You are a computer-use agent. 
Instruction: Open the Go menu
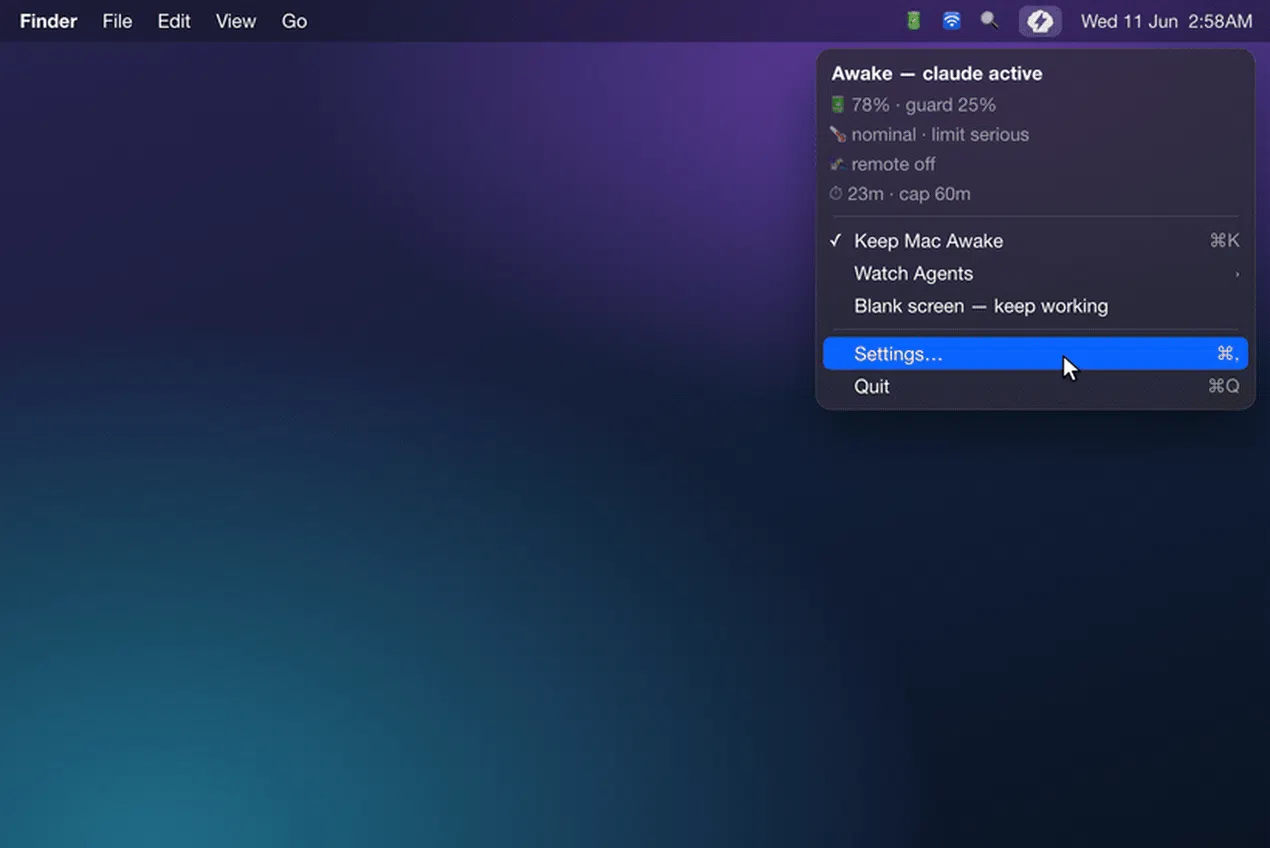294,21
